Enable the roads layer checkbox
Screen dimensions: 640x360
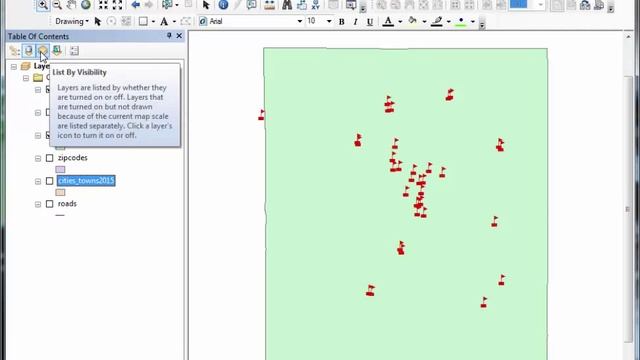click(x=49, y=204)
